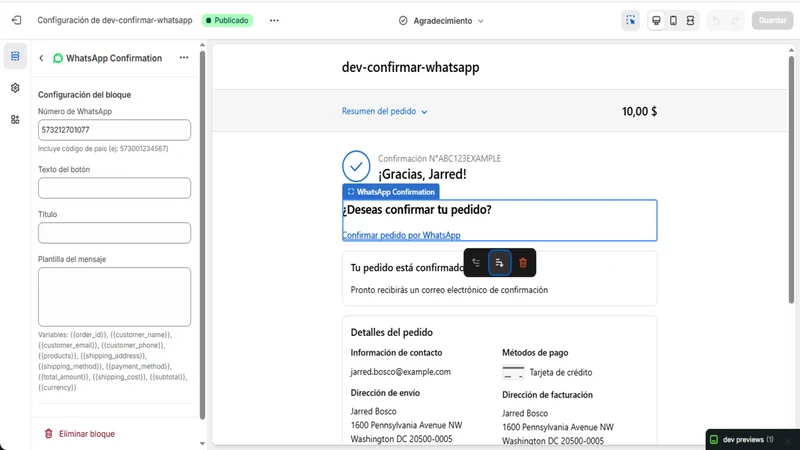This screenshot has width=800, height=450.
Task: Click the Configuración de dev-confirmar-whatsapp title
Action: [115, 20]
